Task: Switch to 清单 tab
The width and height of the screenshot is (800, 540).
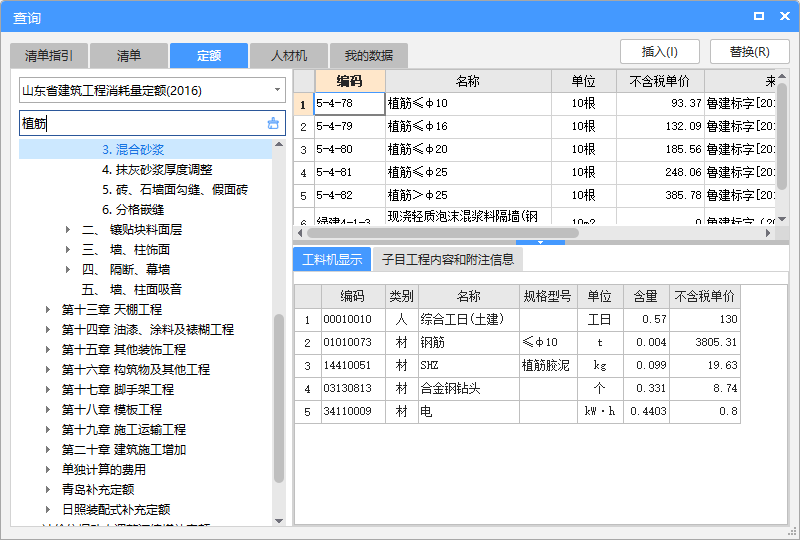Action: 129,56
